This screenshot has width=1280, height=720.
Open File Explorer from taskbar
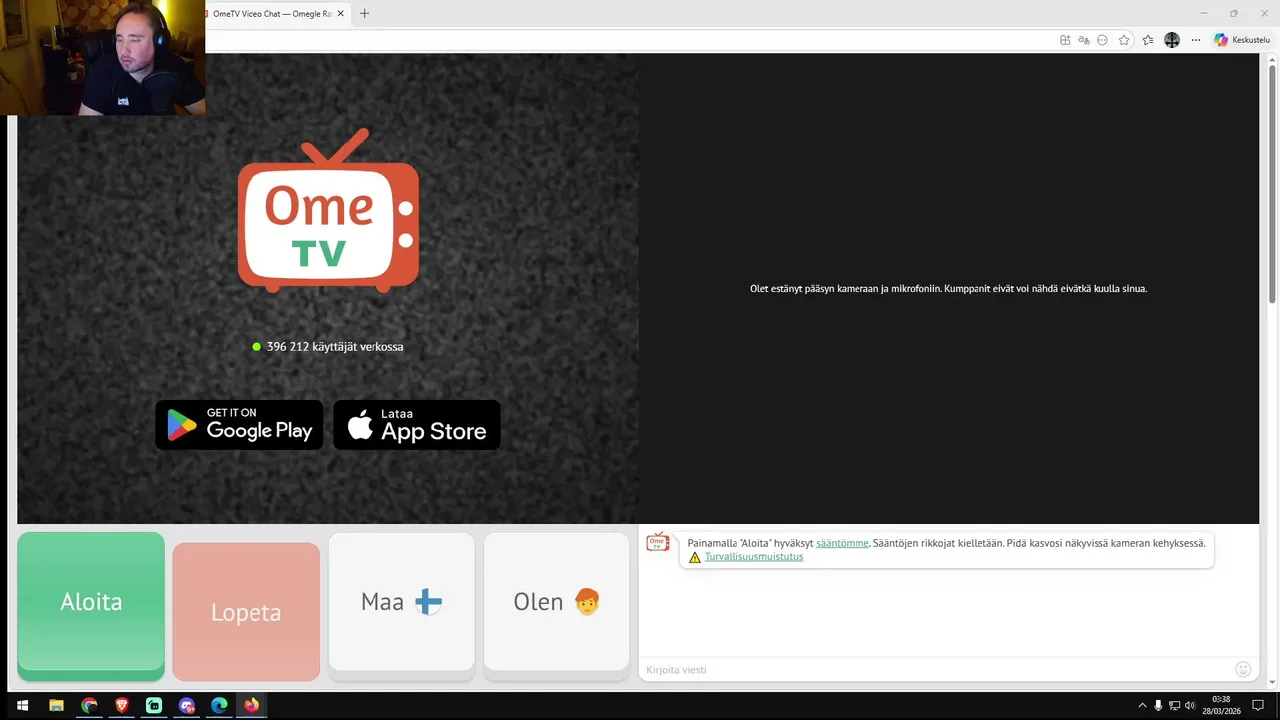(57, 705)
